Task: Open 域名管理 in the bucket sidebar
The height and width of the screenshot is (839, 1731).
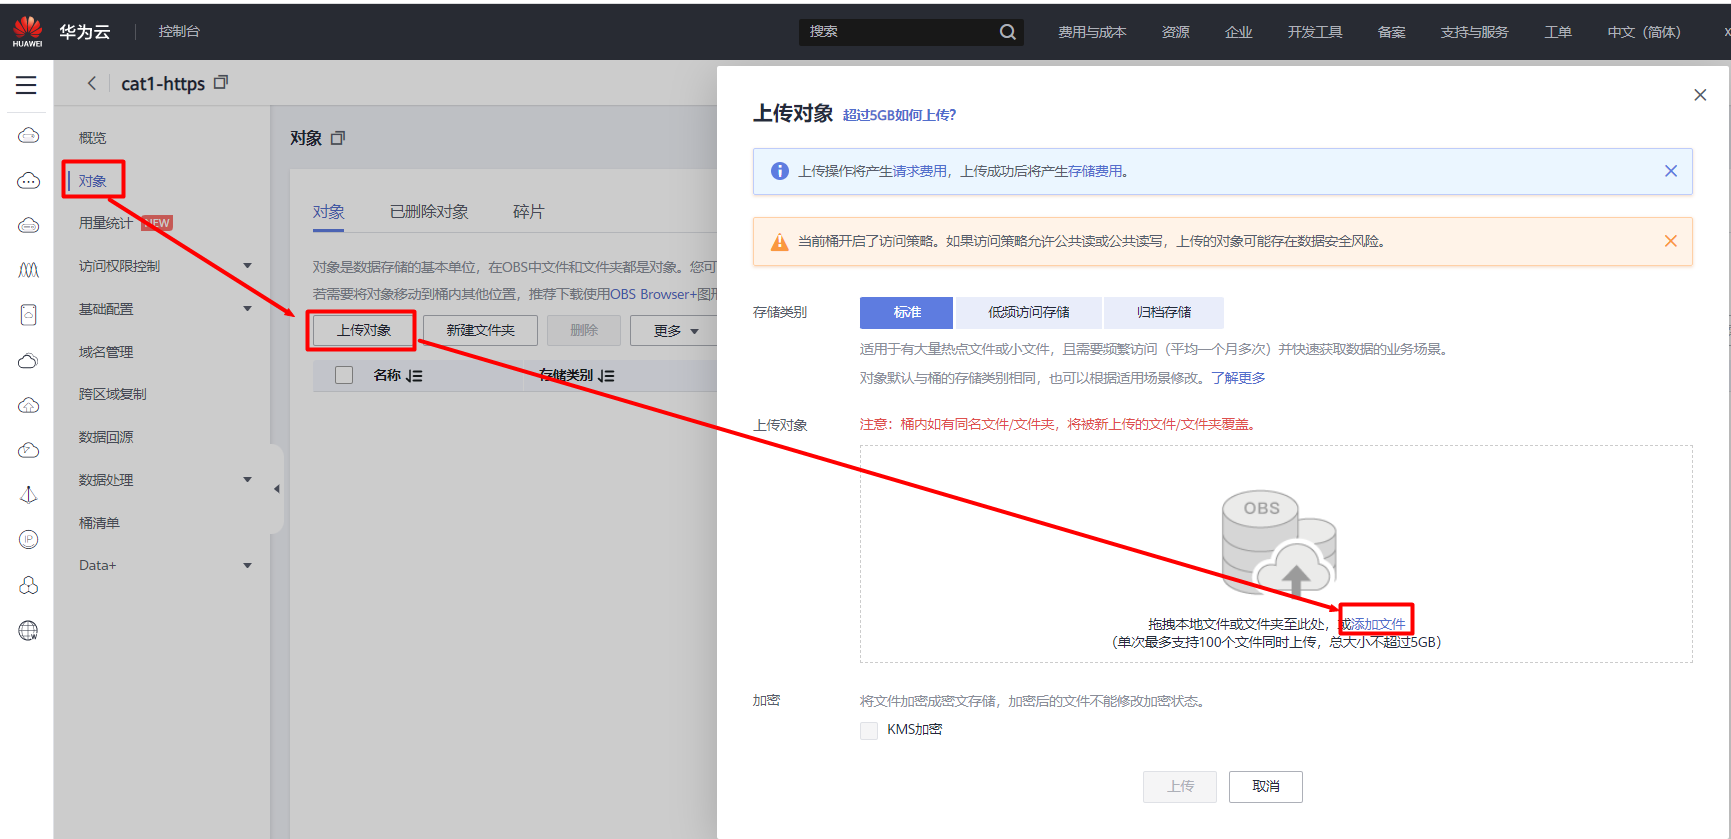Action: [x=106, y=352]
